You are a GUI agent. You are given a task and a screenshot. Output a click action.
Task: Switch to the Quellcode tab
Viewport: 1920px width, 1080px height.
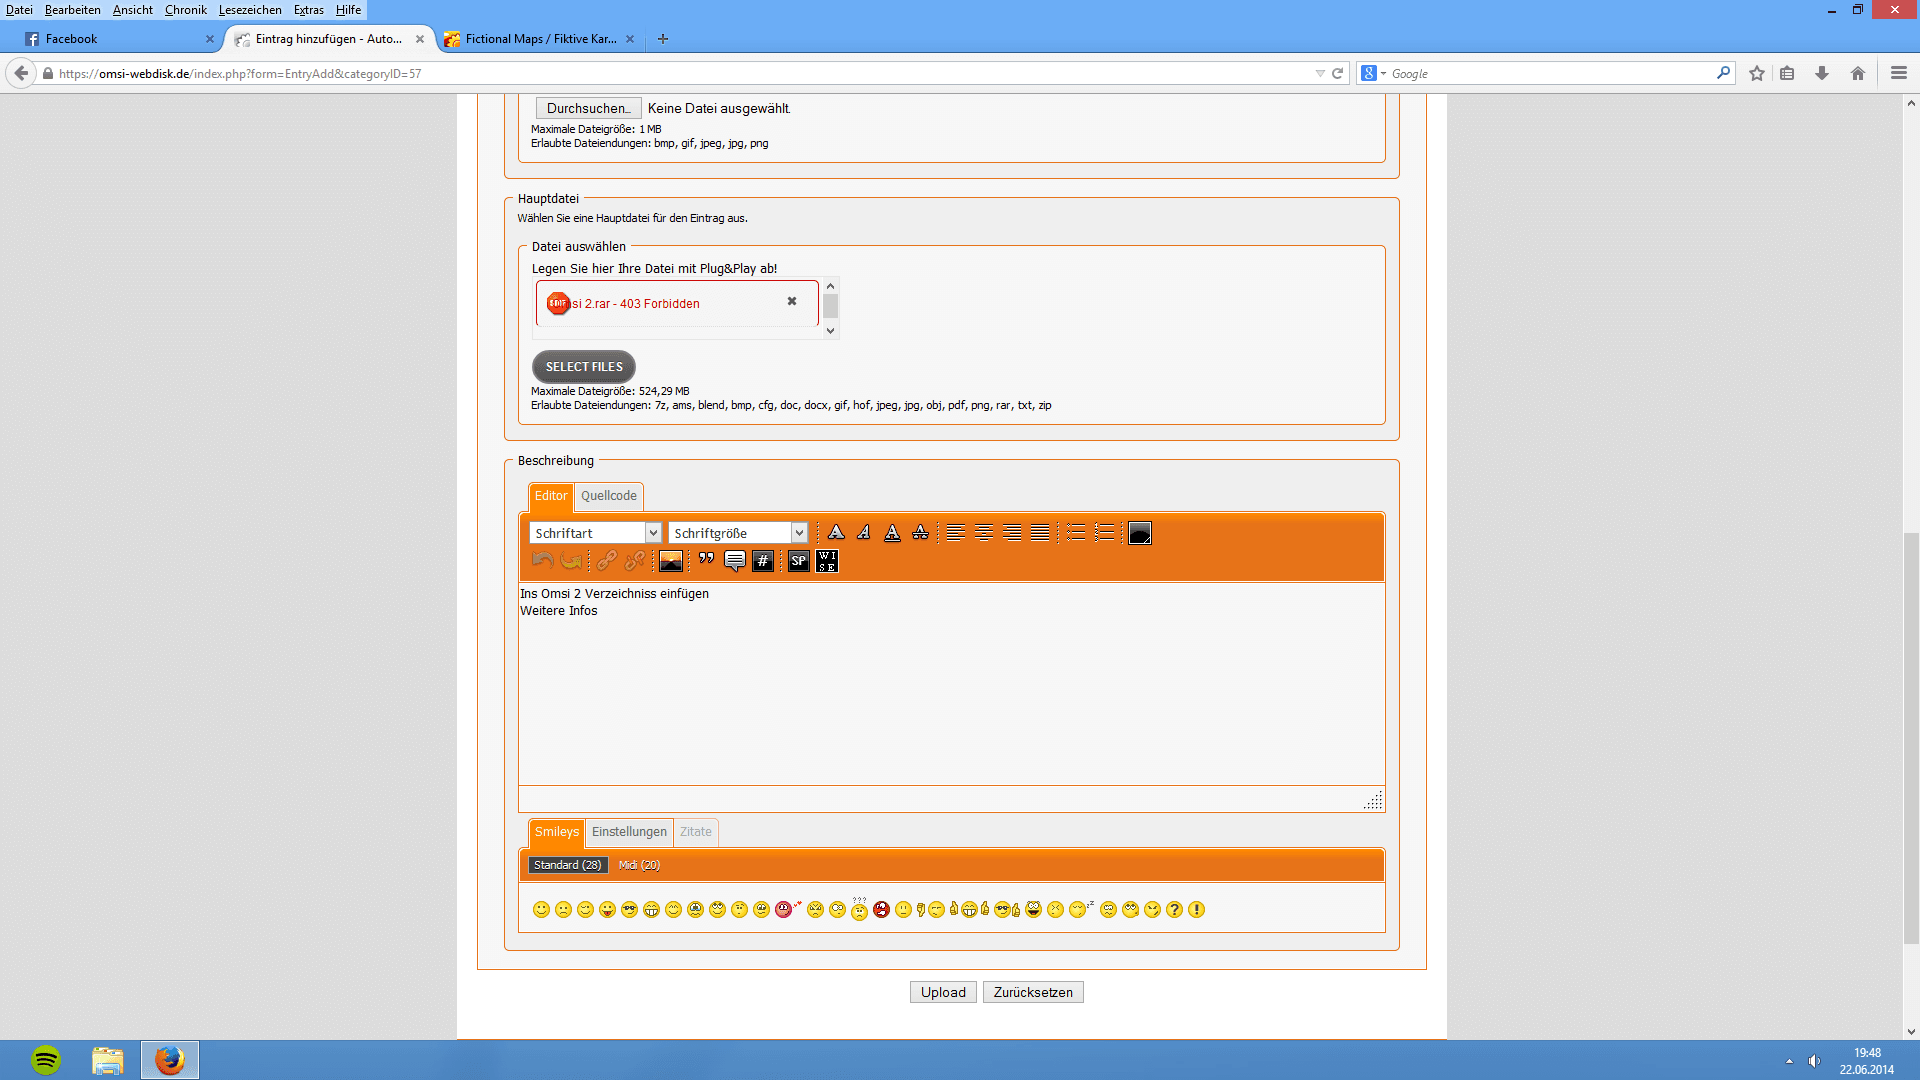tap(608, 496)
